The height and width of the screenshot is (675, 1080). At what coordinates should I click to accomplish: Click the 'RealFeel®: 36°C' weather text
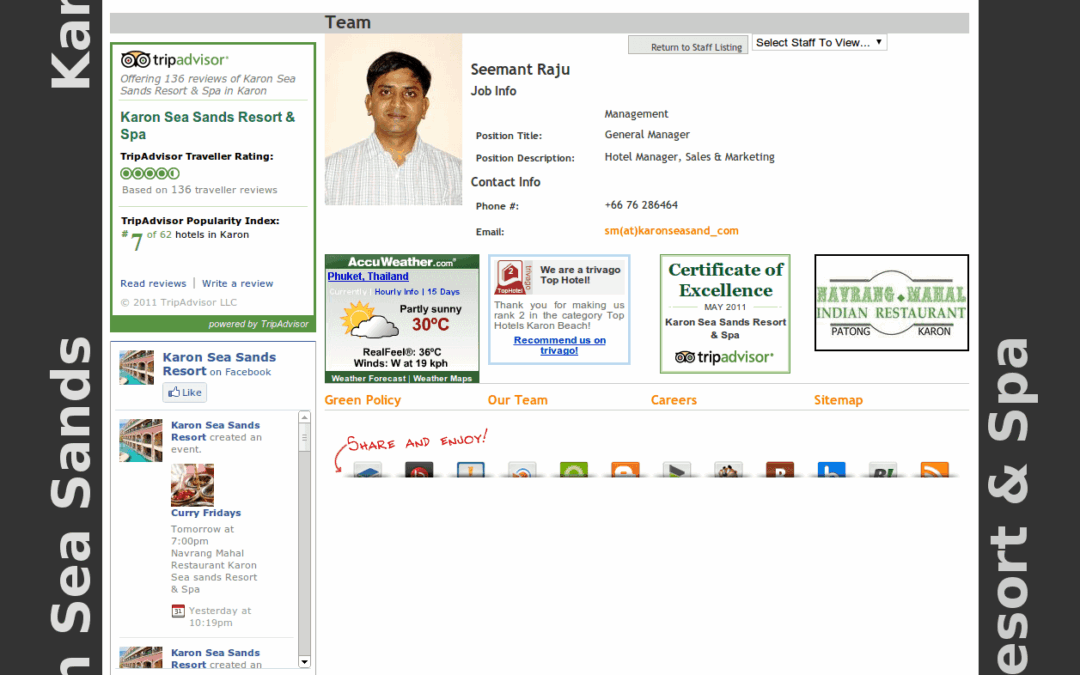402,352
